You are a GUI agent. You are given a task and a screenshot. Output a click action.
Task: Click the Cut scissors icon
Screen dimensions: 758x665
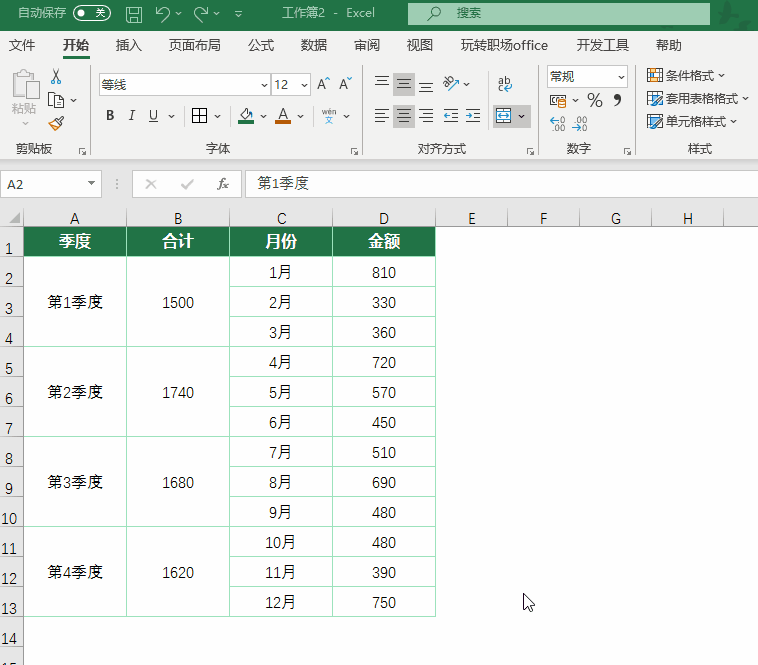56,77
